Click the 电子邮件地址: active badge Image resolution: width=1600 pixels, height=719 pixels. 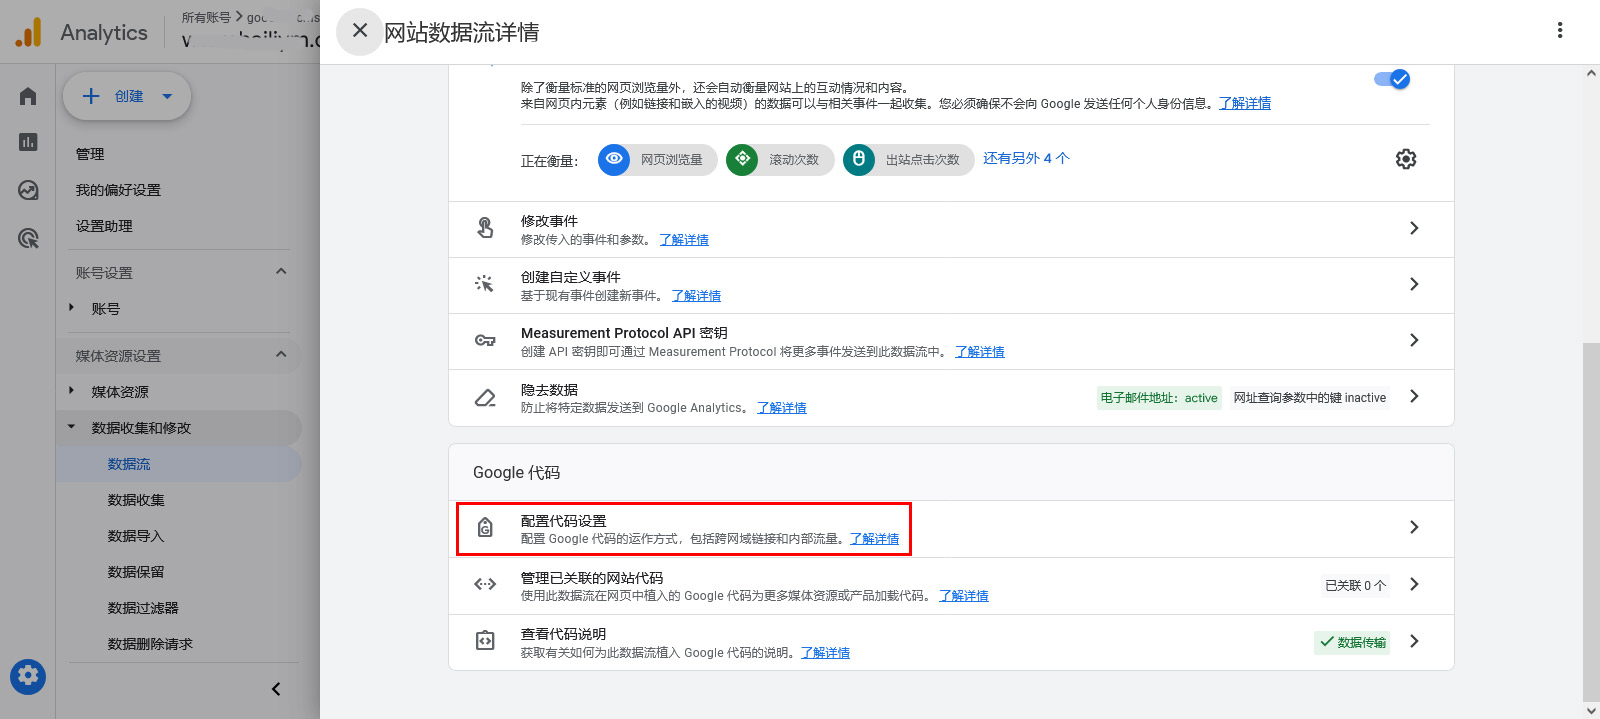(1159, 397)
